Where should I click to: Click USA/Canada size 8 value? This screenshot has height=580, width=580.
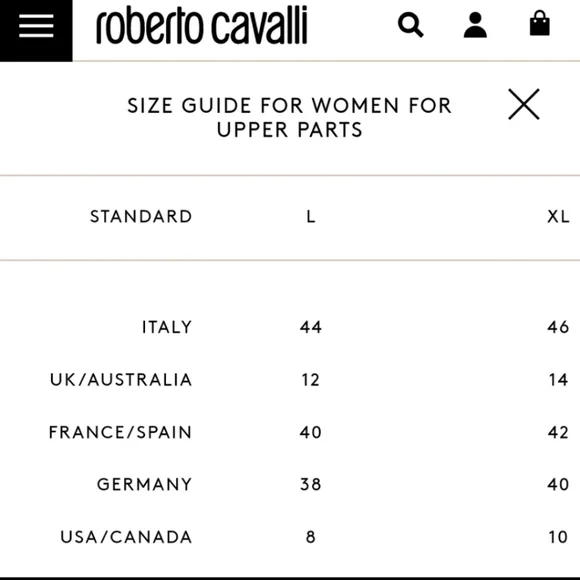click(311, 537)
